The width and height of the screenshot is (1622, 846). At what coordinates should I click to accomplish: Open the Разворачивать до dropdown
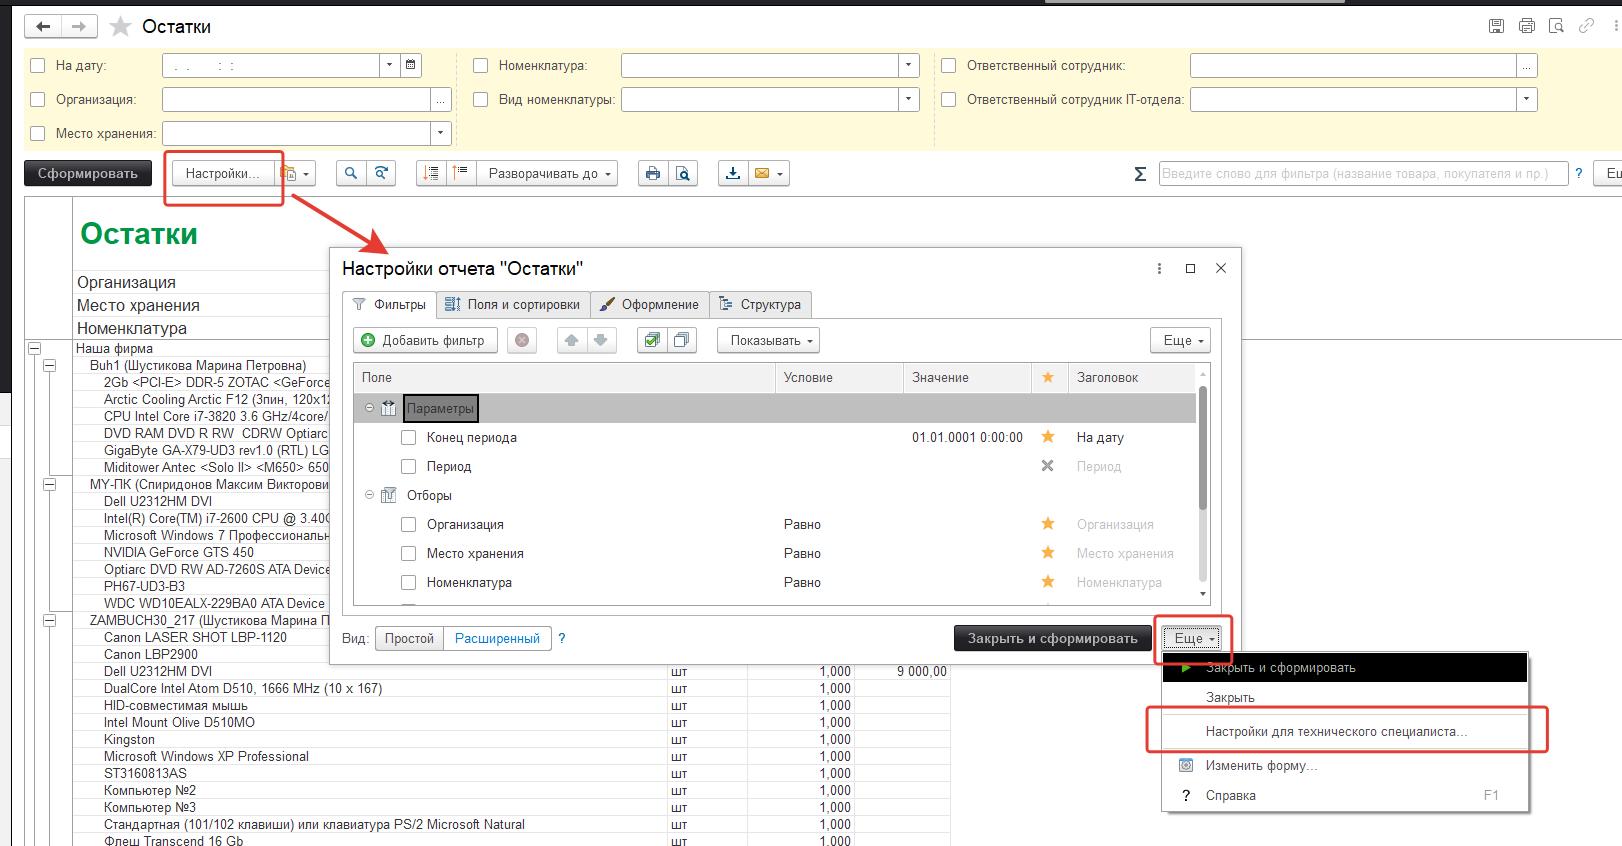tap(547, 174)
